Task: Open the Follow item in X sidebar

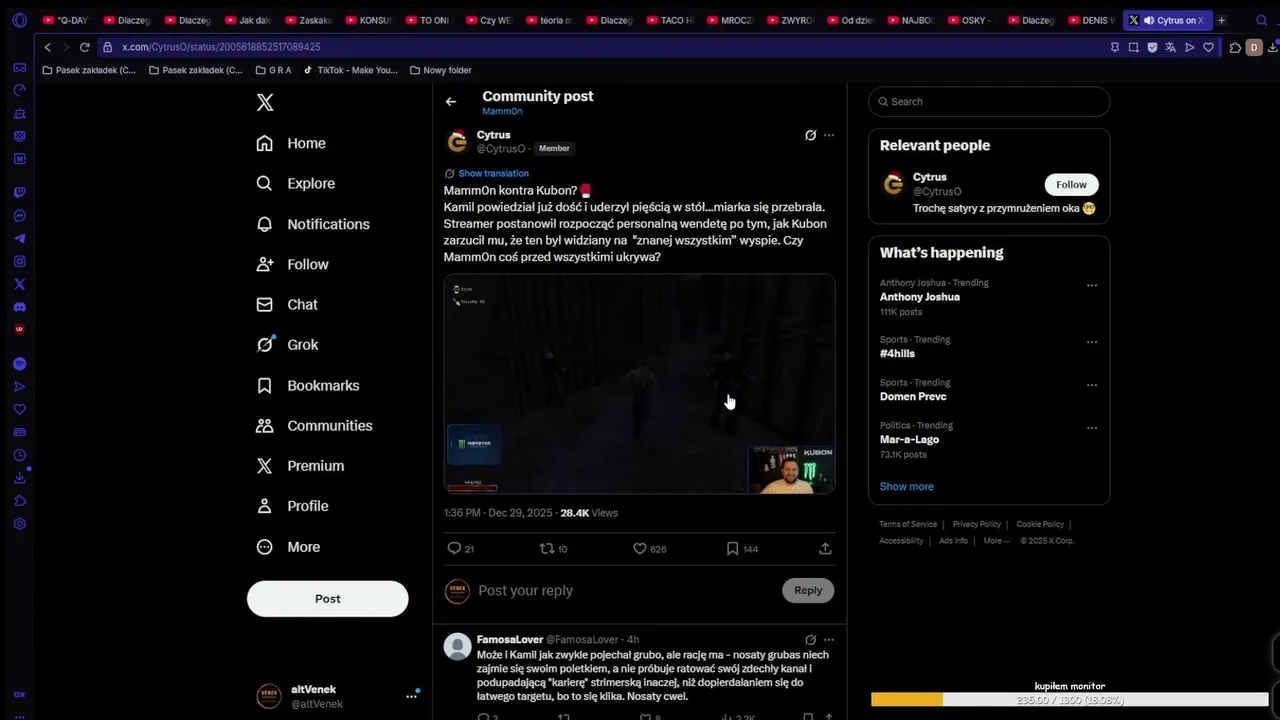Action: click(x=292, y=264)
